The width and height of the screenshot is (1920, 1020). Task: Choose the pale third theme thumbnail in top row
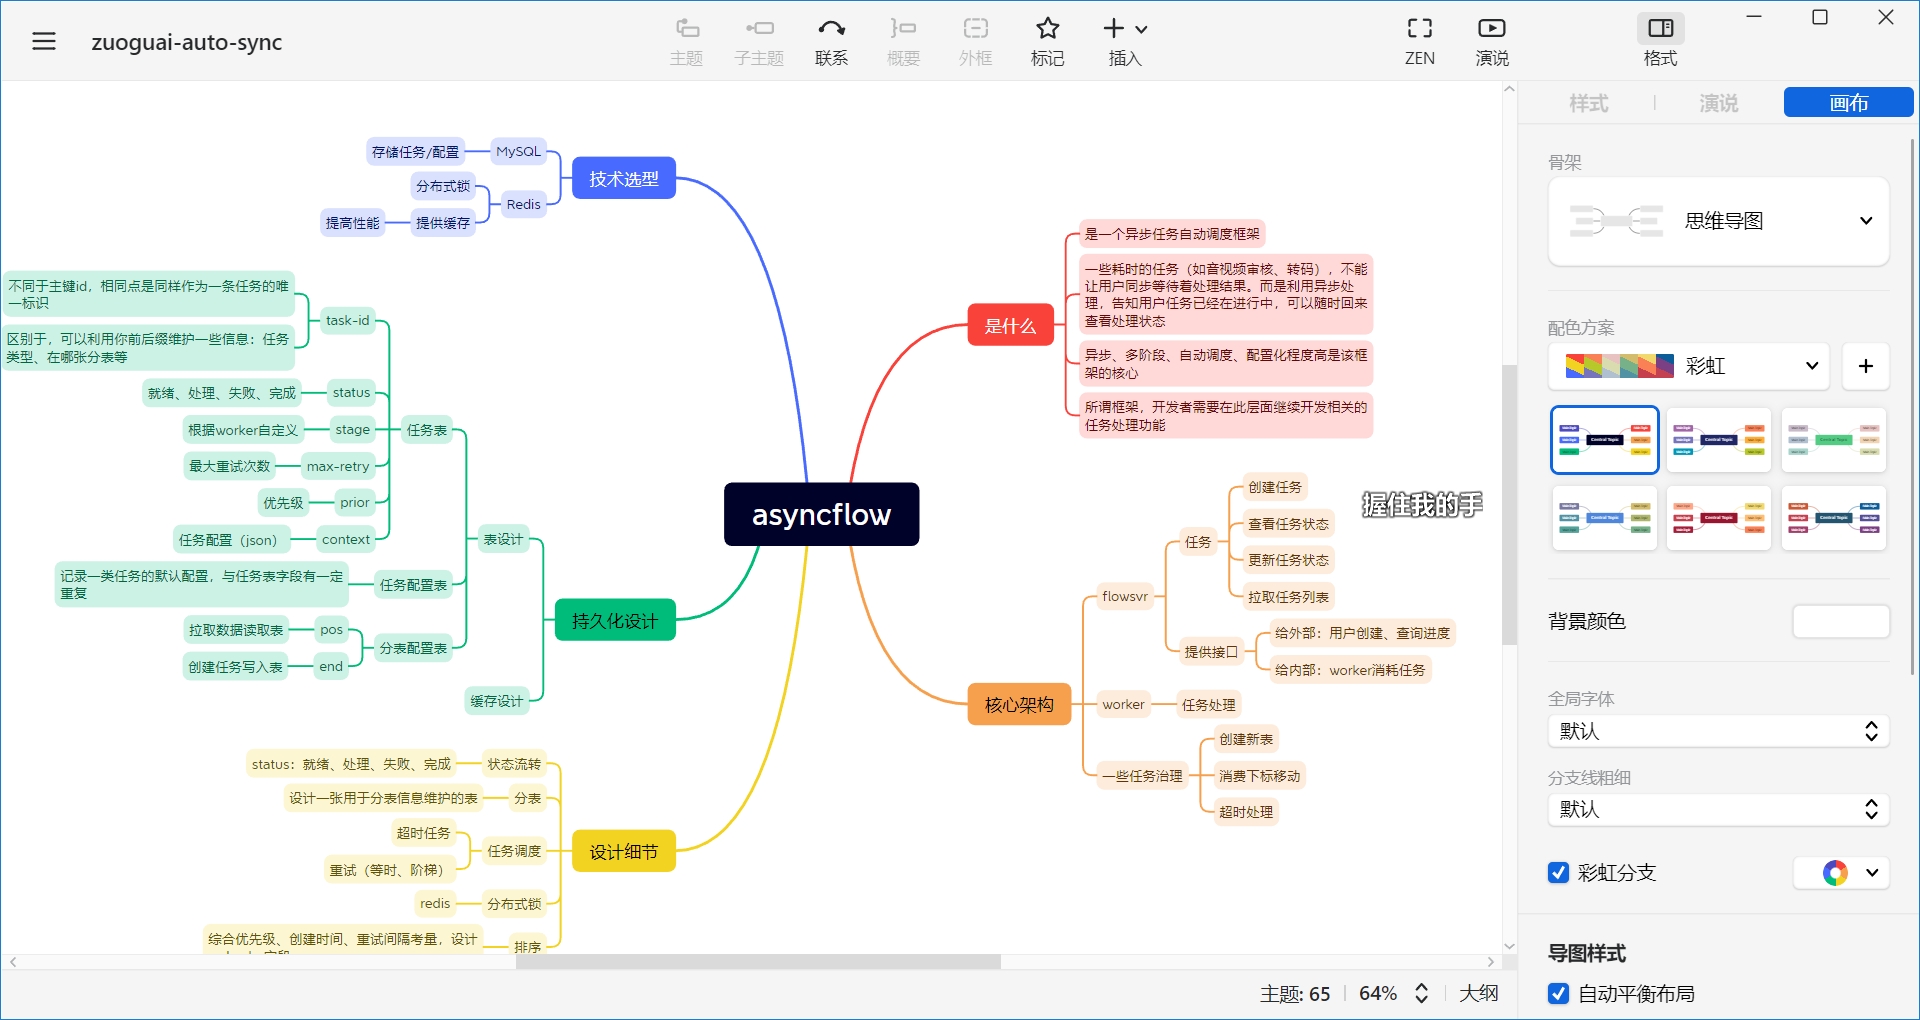tap(1834, 440)
